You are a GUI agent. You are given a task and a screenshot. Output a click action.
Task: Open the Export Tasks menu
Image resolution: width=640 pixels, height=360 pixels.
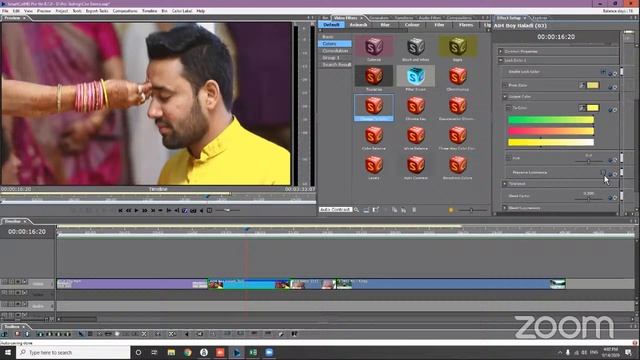click(97, 11)
